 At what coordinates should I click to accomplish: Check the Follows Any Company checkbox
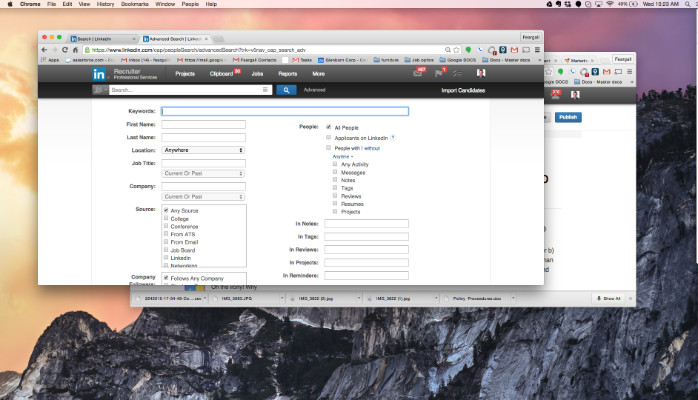166,278
